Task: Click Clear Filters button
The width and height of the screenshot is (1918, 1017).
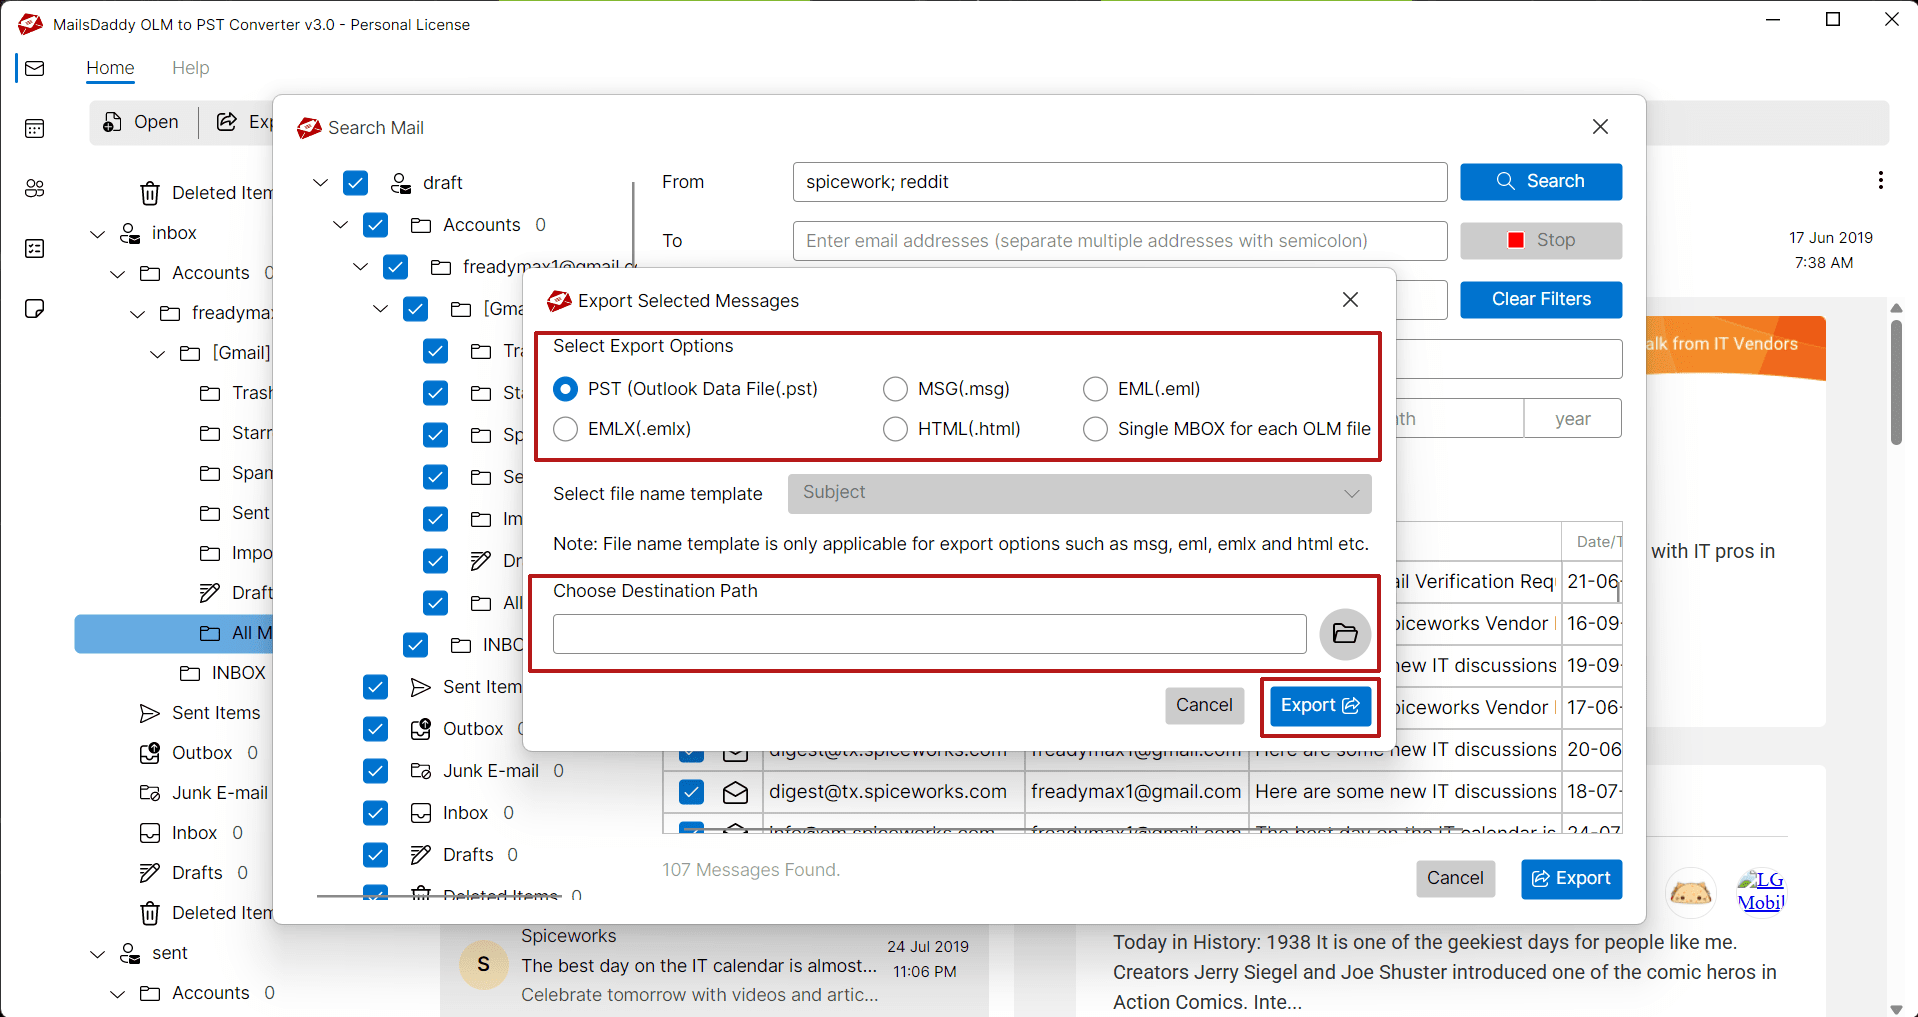Action: (x=1541, y=299)
